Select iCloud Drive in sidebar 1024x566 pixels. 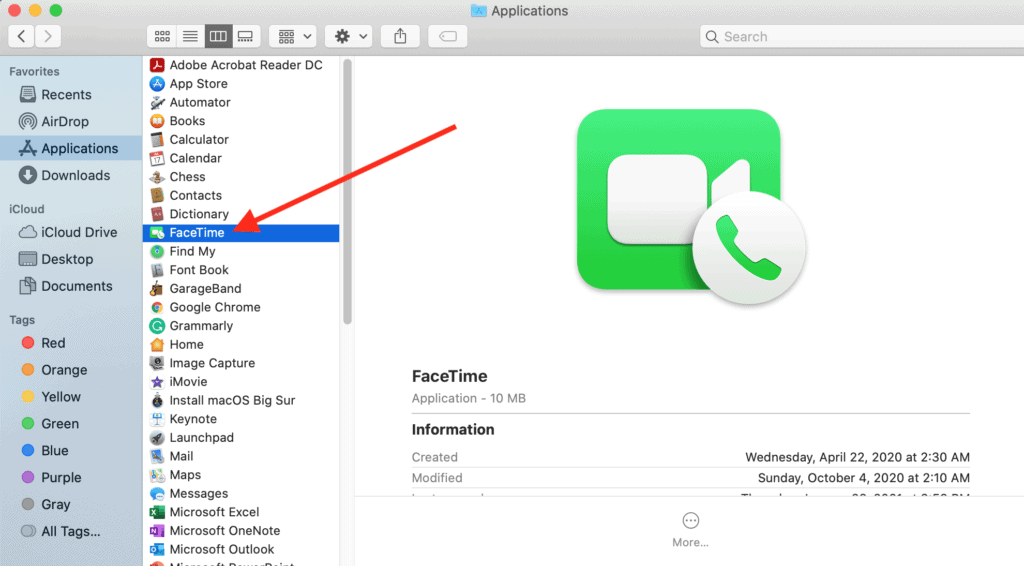[x=79, y=232]
